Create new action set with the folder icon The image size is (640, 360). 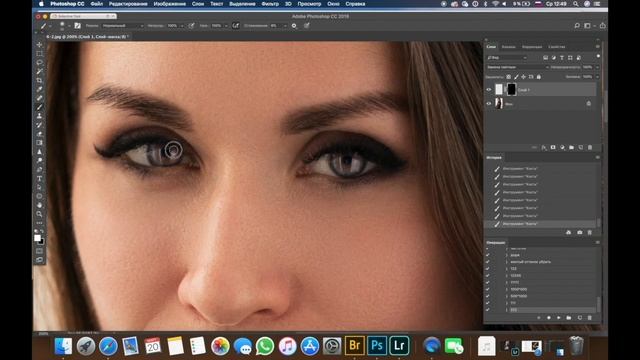coord(569,318)
